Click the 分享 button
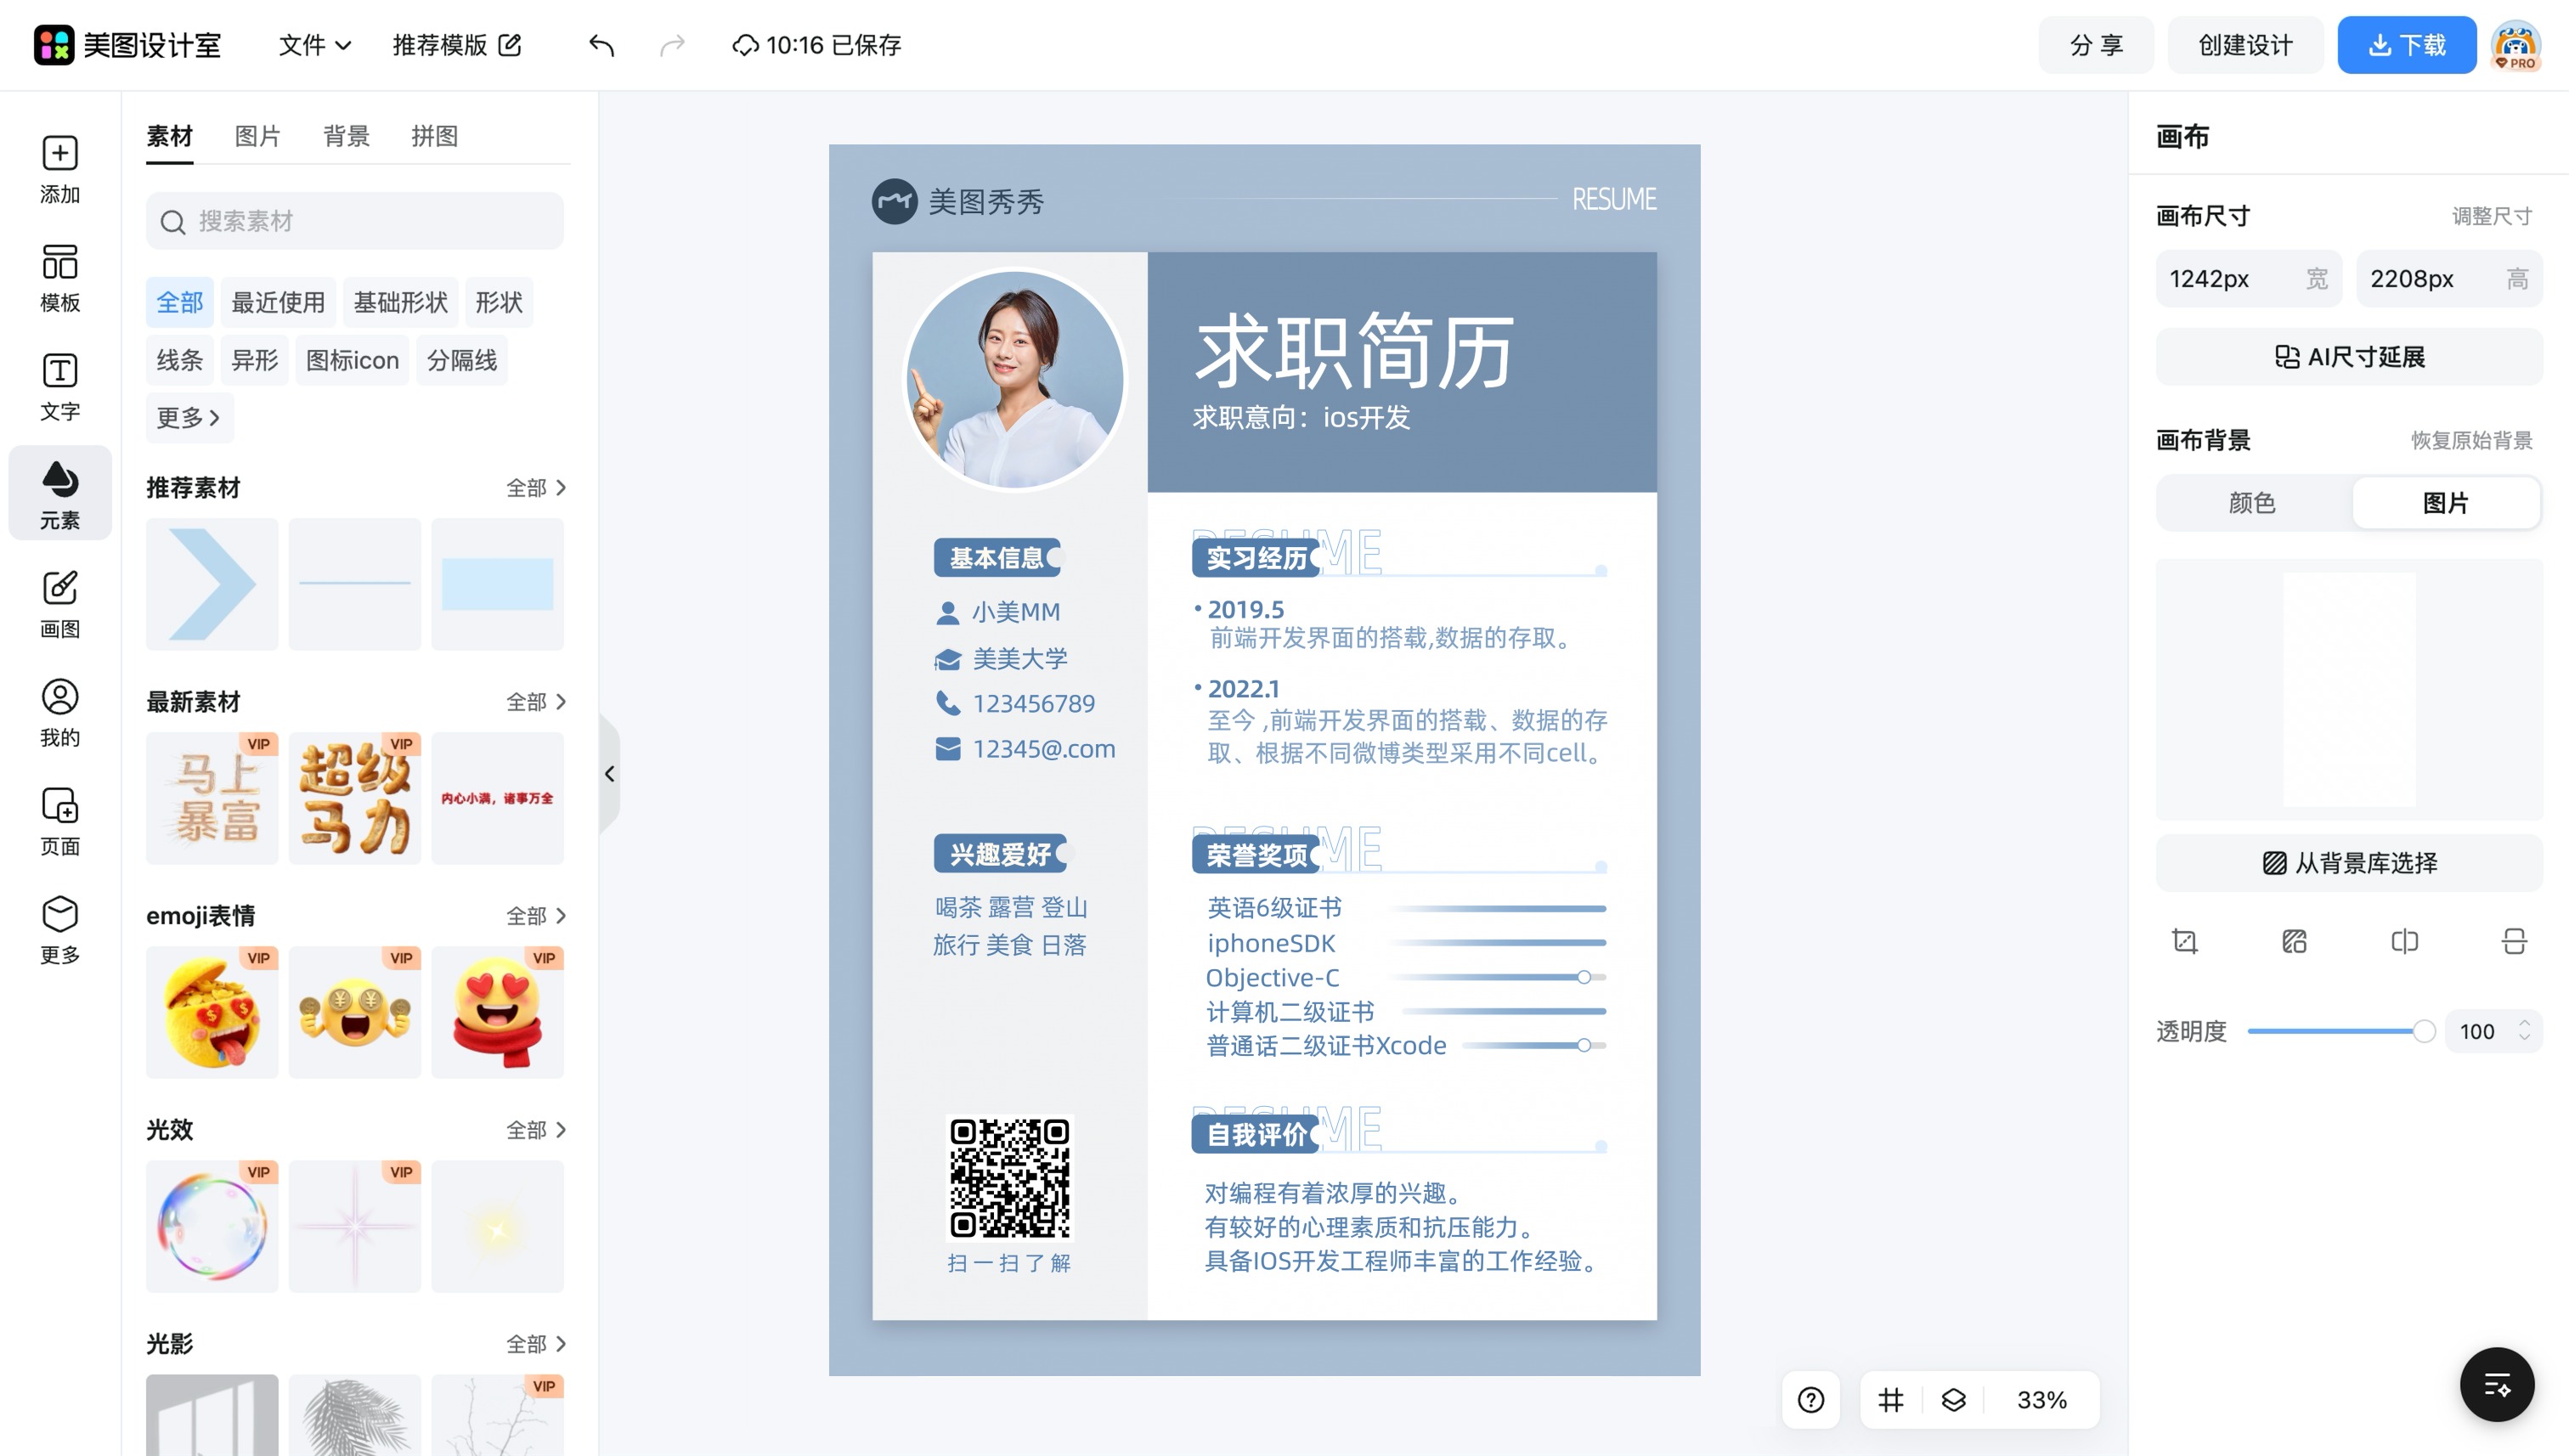 tap(2096, 45)
